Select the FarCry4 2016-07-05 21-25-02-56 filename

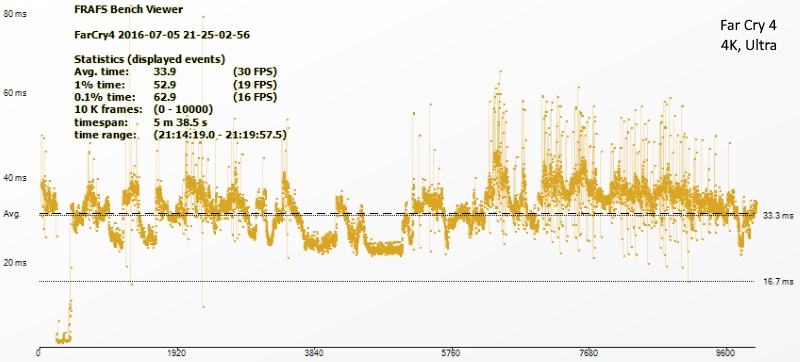tap(162, 35)
